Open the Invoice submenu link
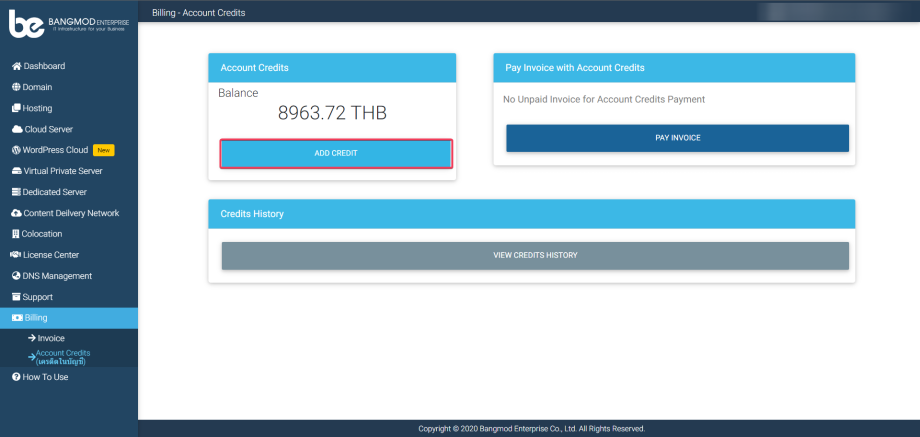This screenshot has height=437, width=920. point(51,338)
